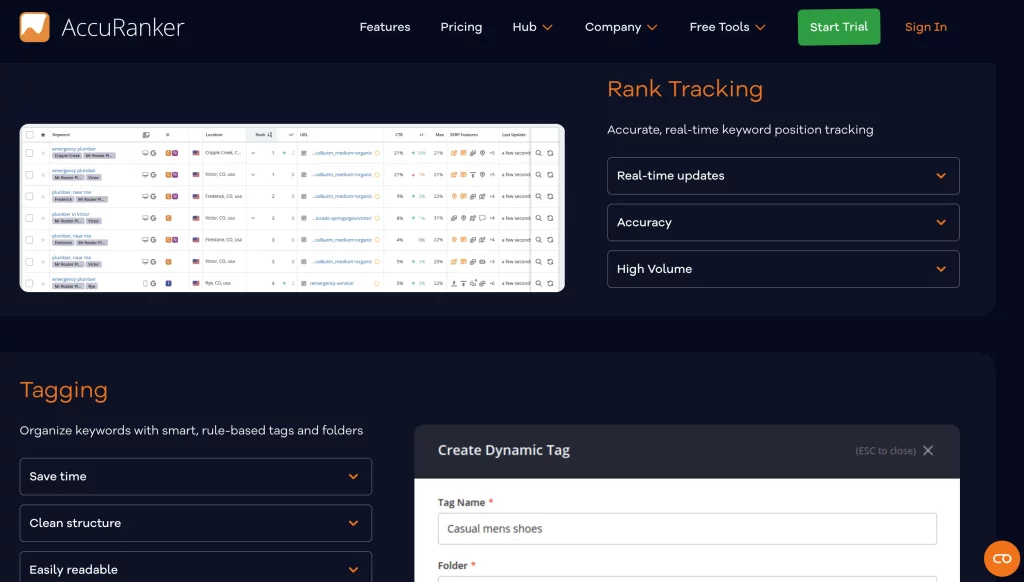
Task: Open the /emergency-service/ URL link
Action: (x=332, y=283)
